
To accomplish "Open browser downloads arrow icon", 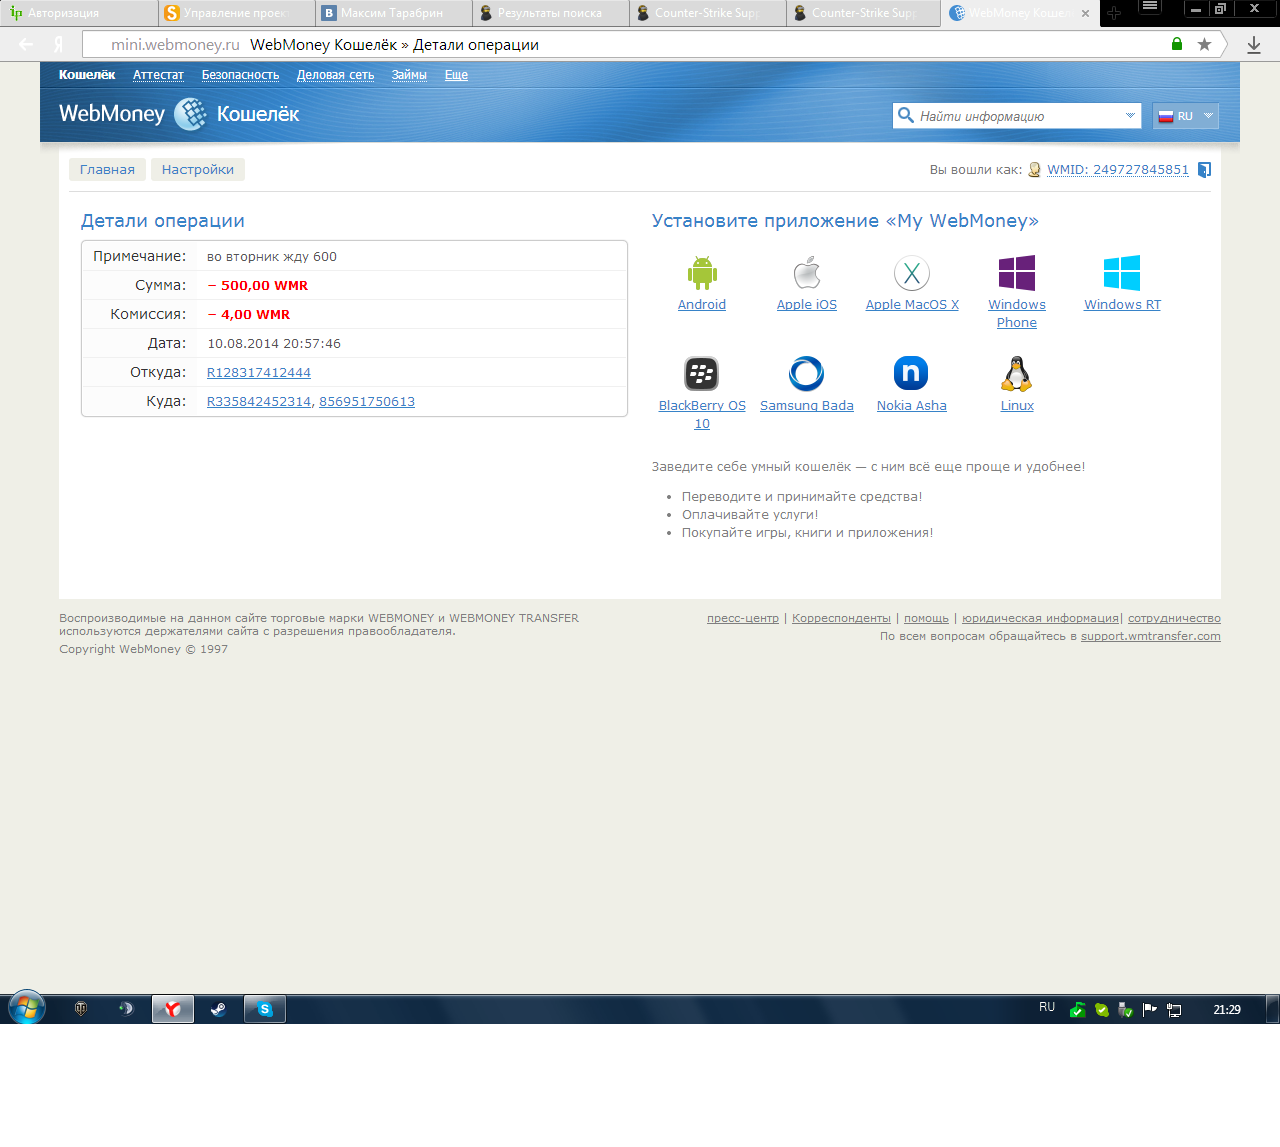I will coord(1254,44).
